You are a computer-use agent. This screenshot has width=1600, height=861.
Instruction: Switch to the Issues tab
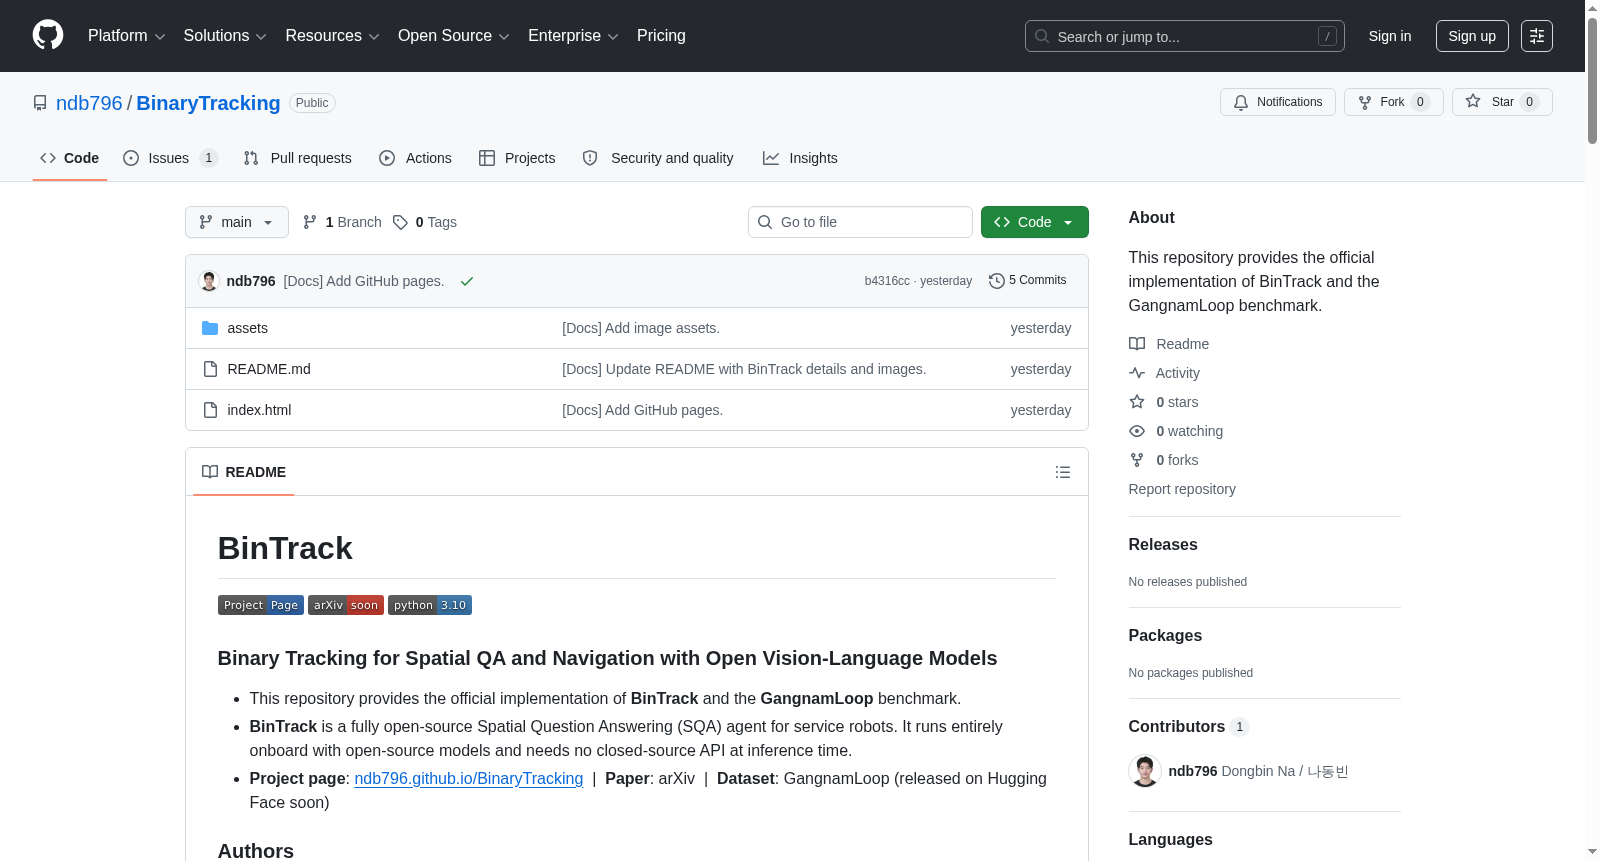170,158
